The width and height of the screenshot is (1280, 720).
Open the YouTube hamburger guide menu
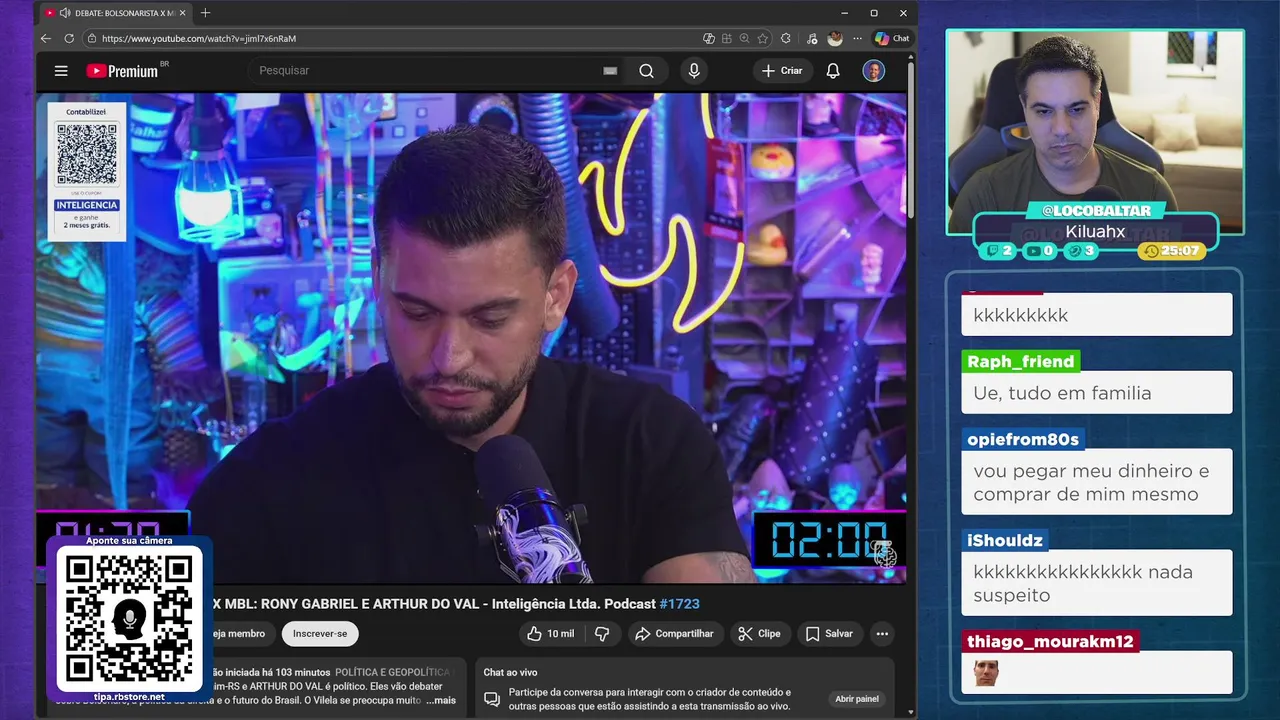click(x=61, y=71)
